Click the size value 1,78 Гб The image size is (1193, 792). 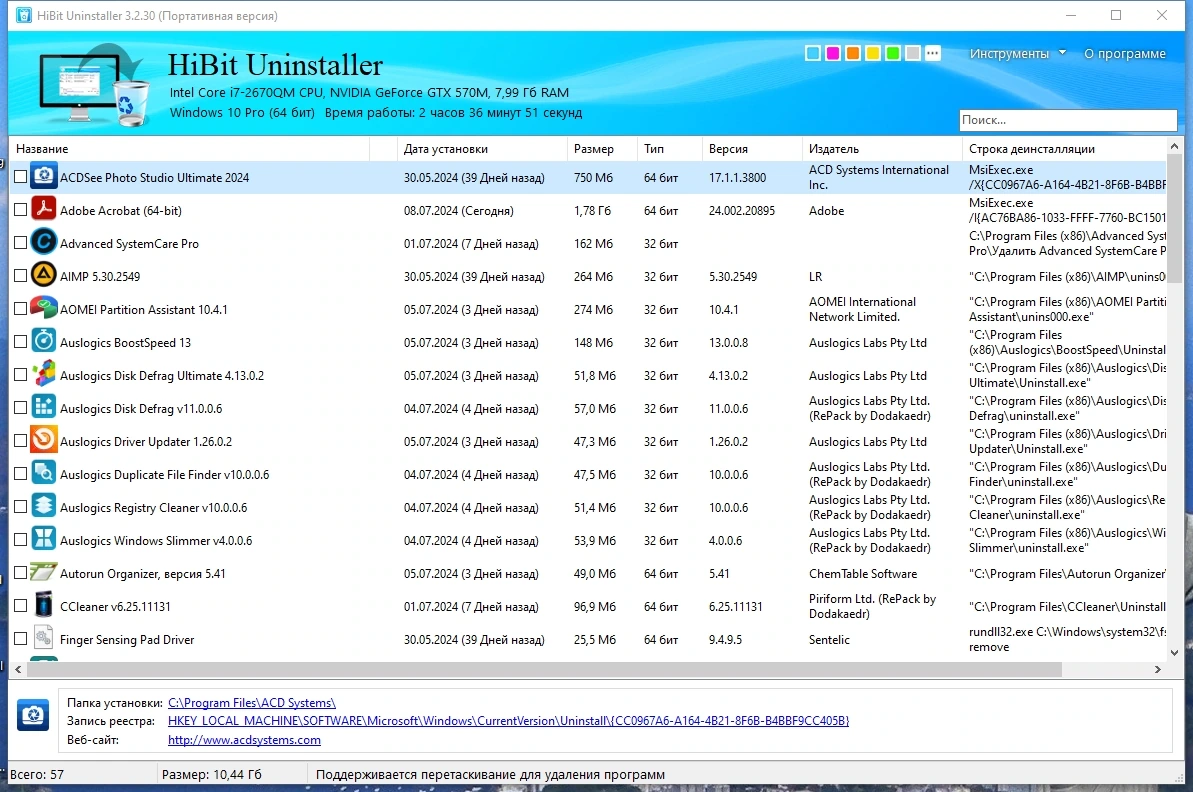coord(592,210)
